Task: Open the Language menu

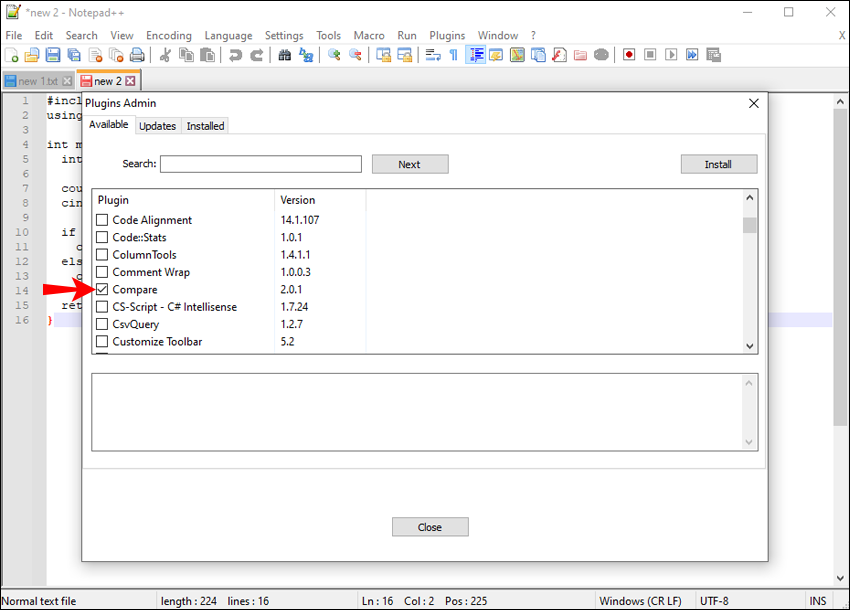Action: pos(228,35)
